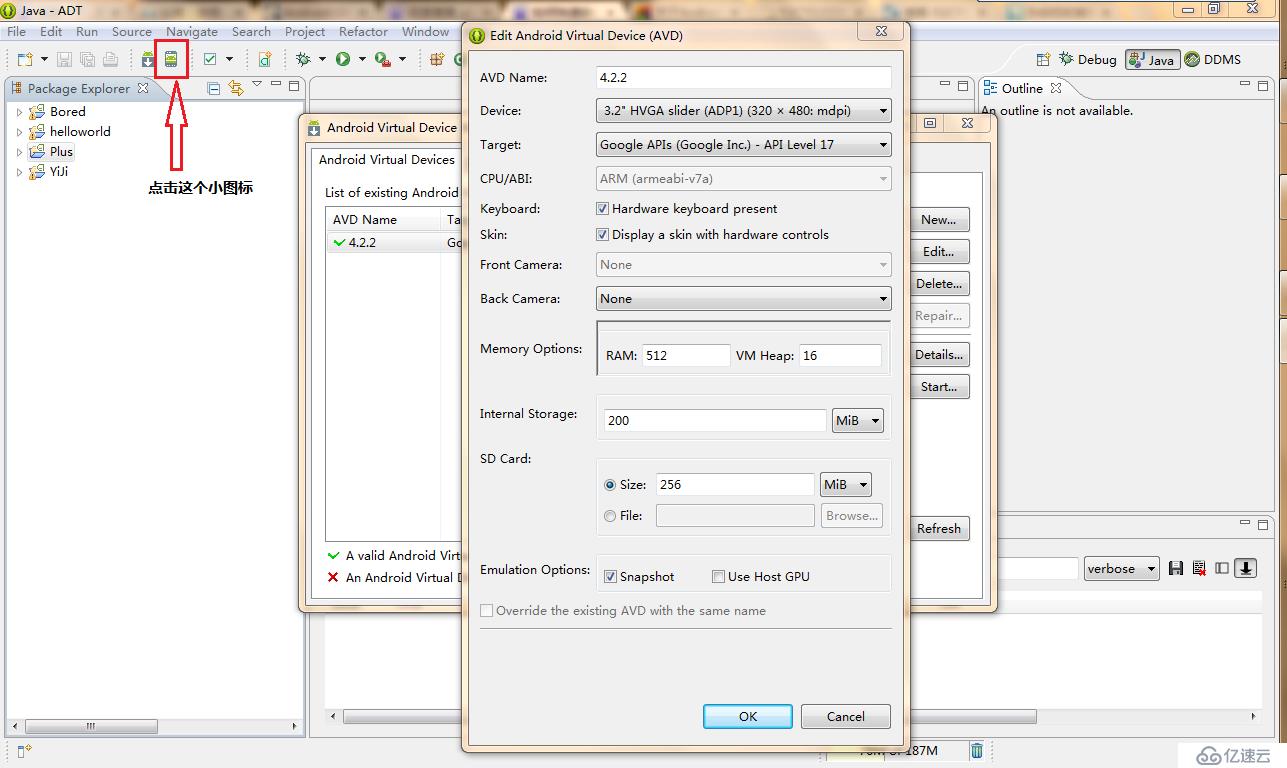The image size is (1287, 768).
Task: Uncheck the Snapshot emulation option
Action: (611, 577)
